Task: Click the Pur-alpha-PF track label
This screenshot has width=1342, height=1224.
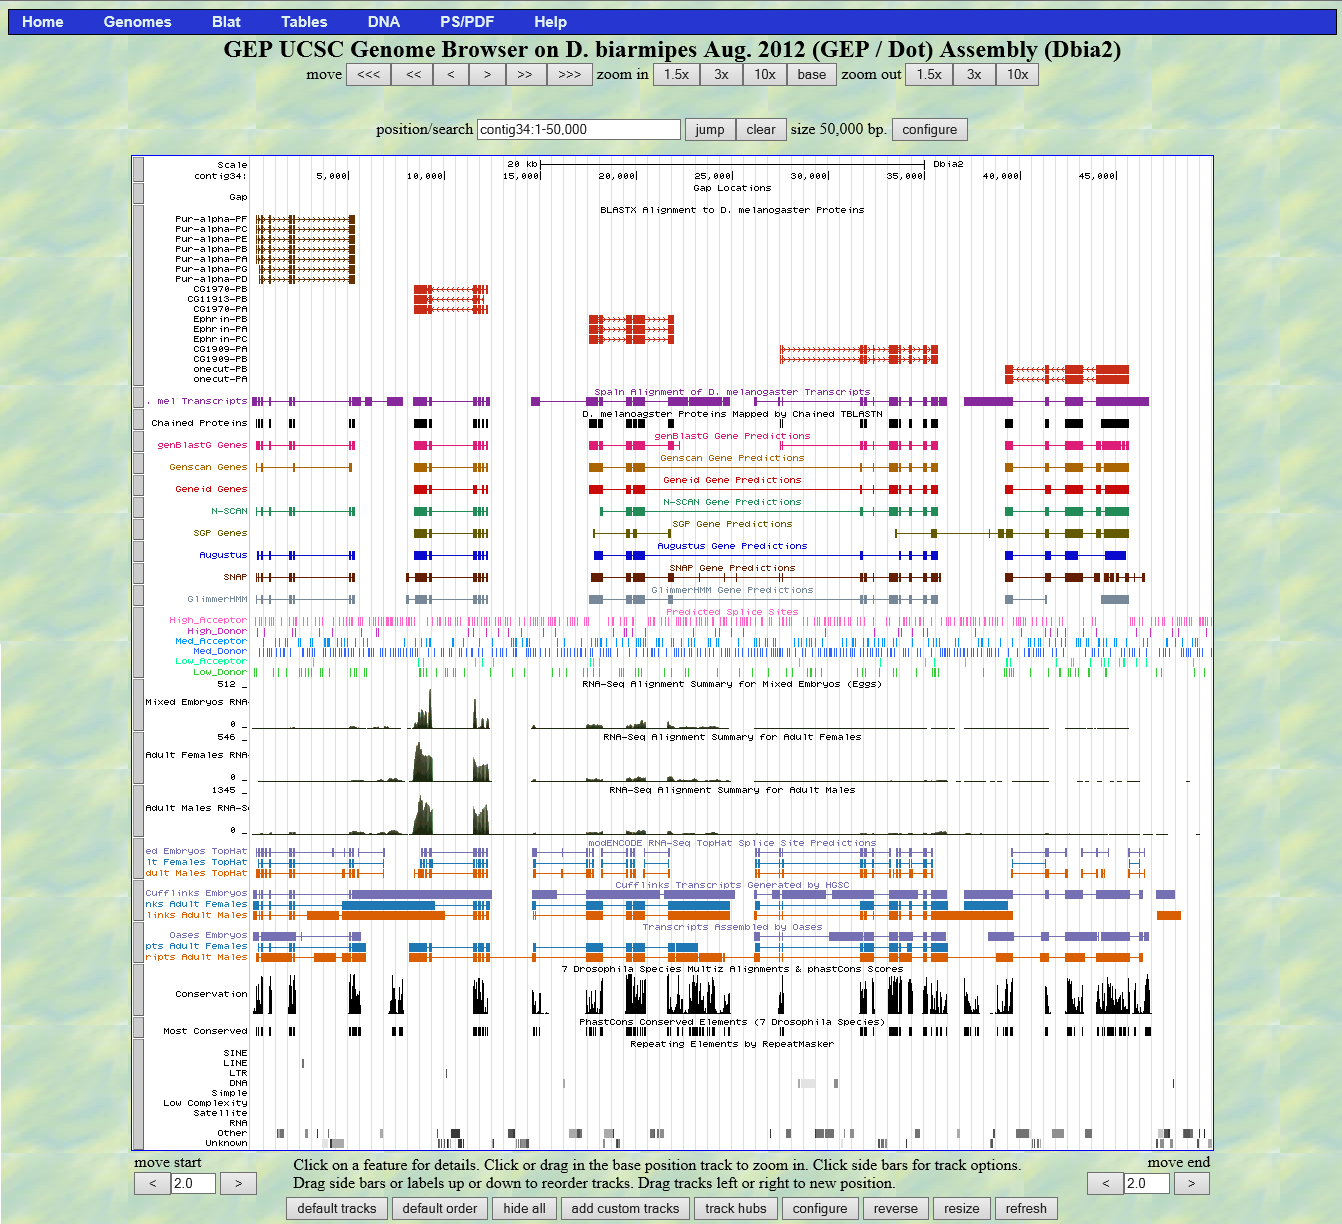Action: (x=211, y=219)
